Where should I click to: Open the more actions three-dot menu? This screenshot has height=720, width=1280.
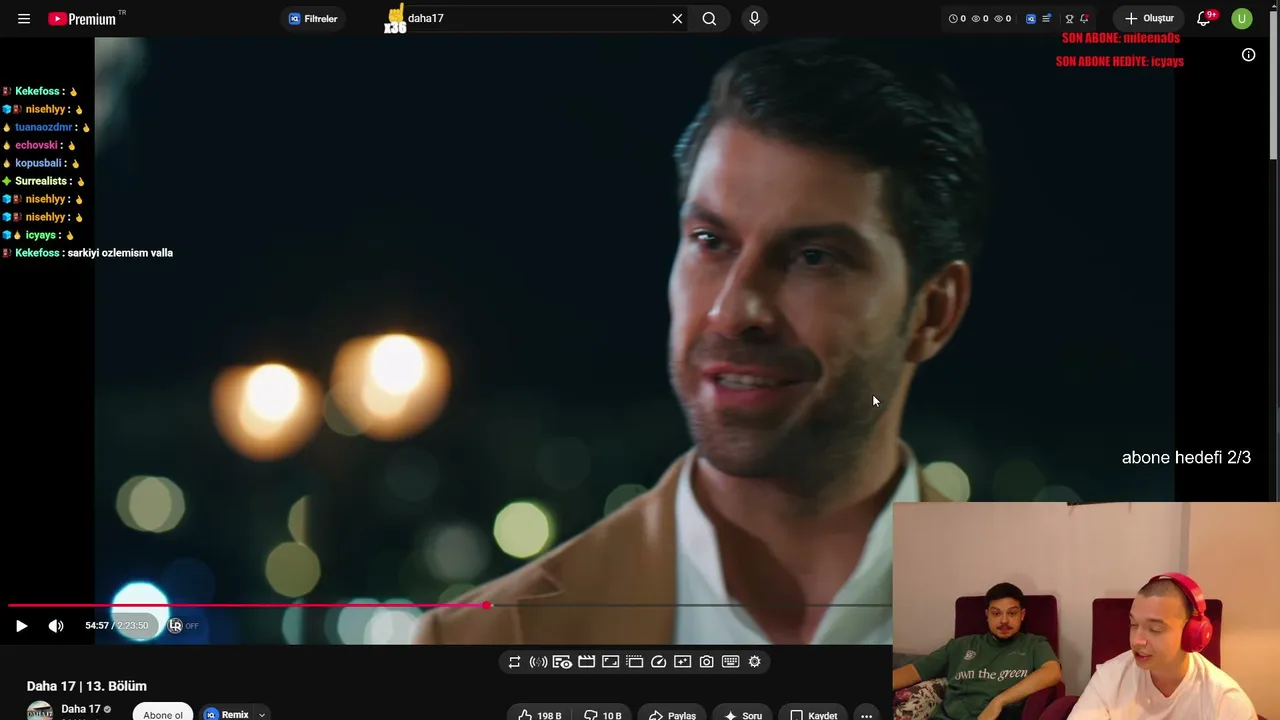pyautogui.click(x=866, y=714)
